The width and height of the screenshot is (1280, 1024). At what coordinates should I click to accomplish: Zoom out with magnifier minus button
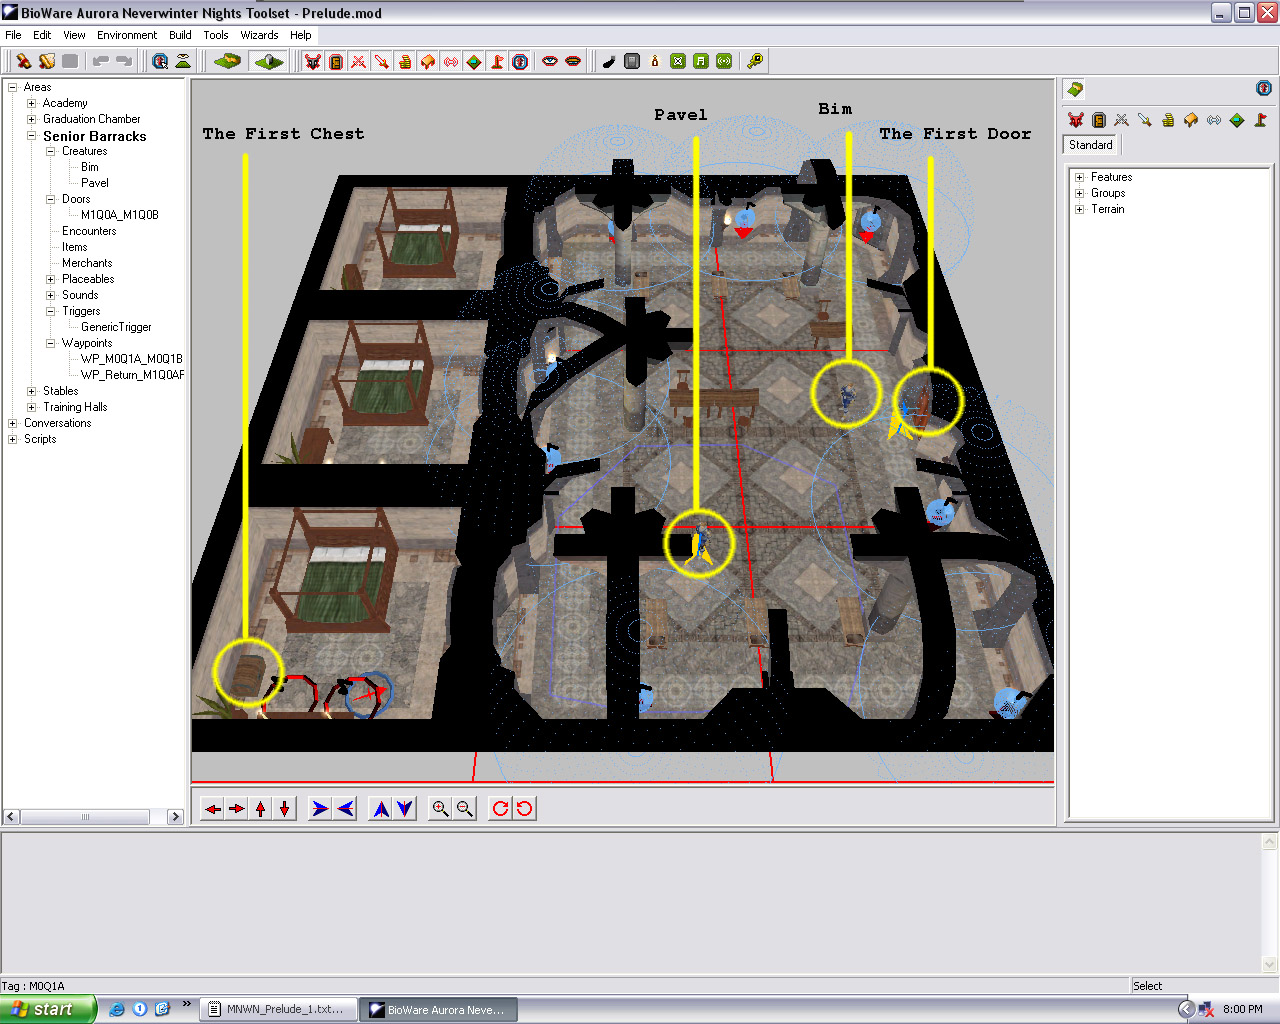pos(464,808)
